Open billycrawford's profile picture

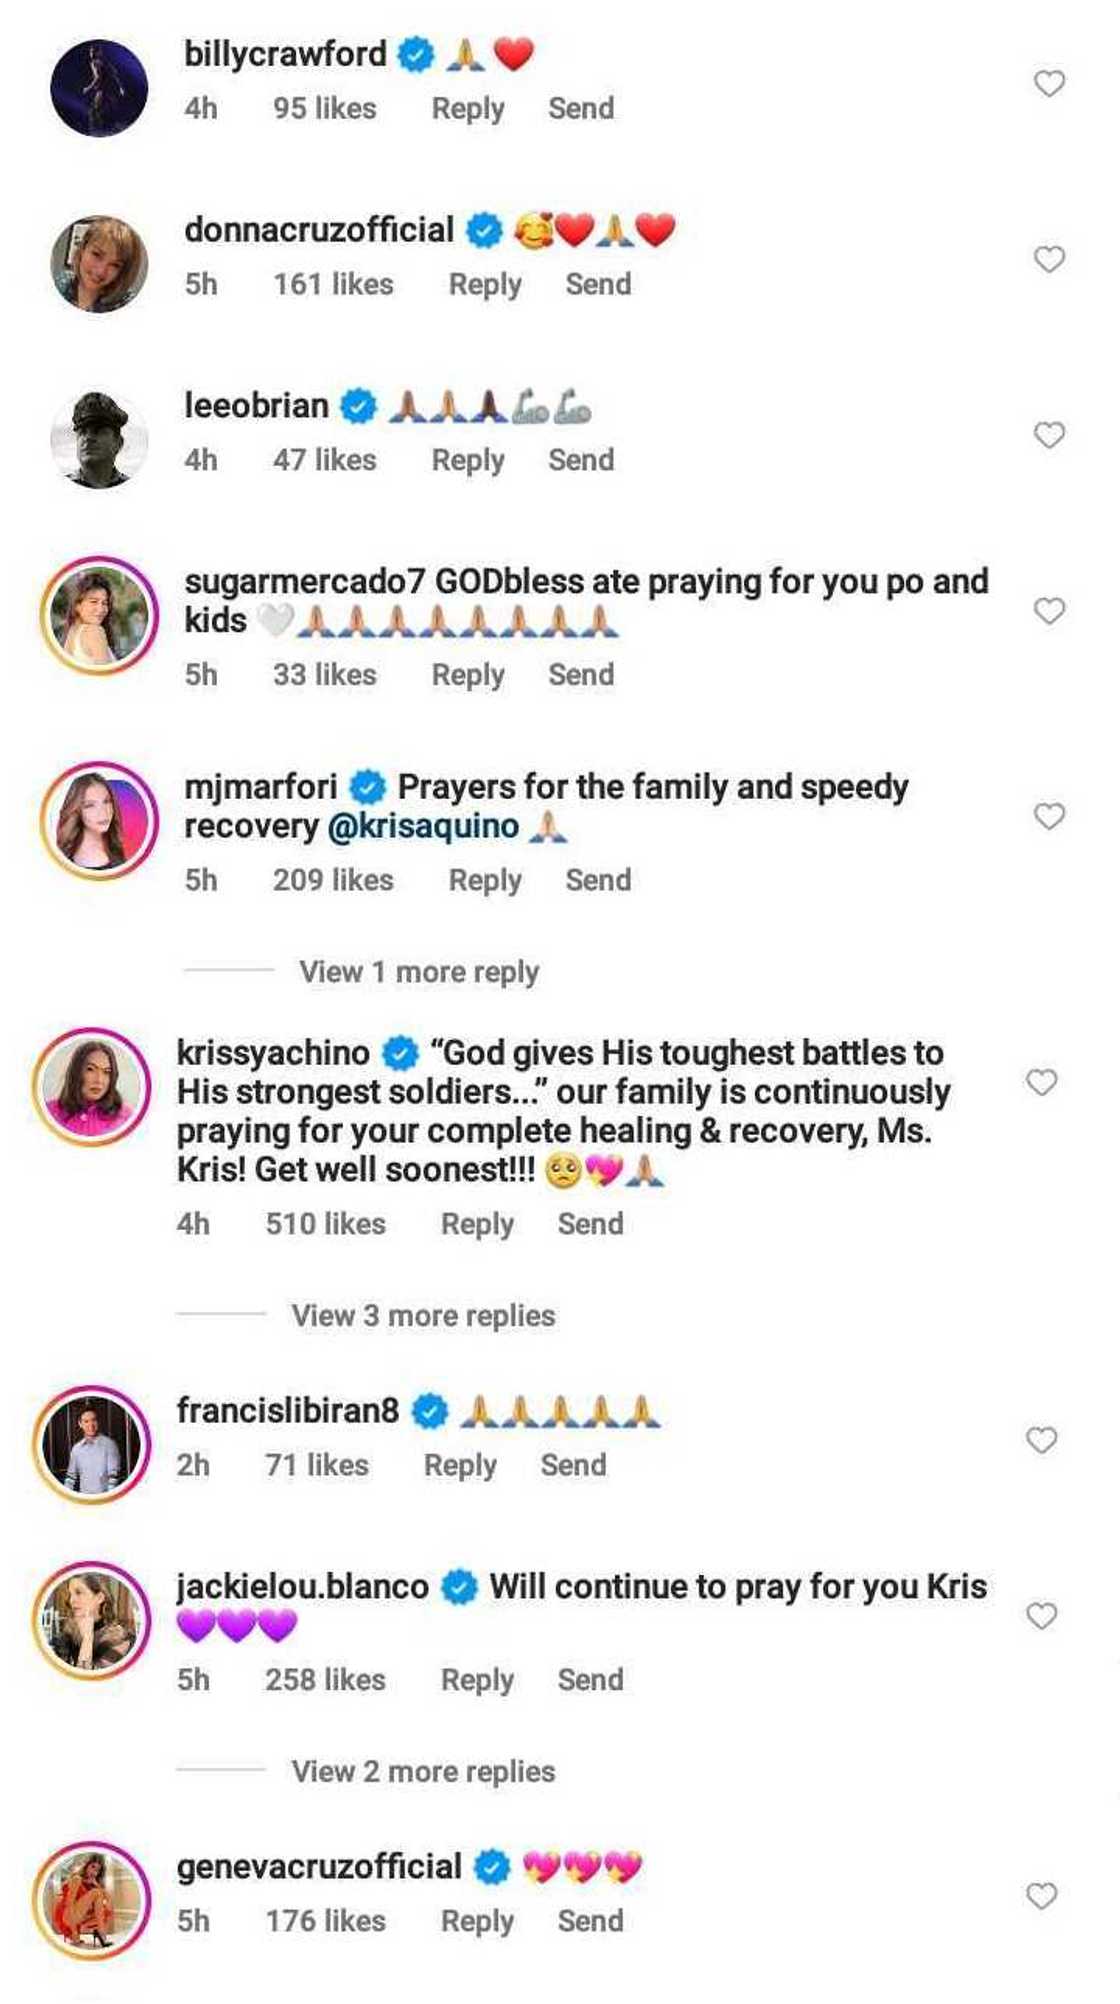[x=99, y=88]
